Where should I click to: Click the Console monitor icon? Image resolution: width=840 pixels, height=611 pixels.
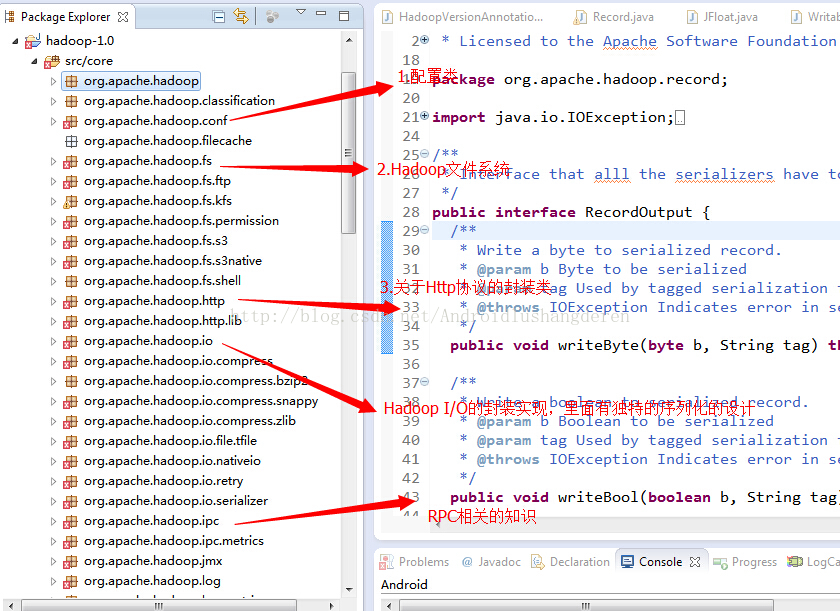(x=627, y=561)
